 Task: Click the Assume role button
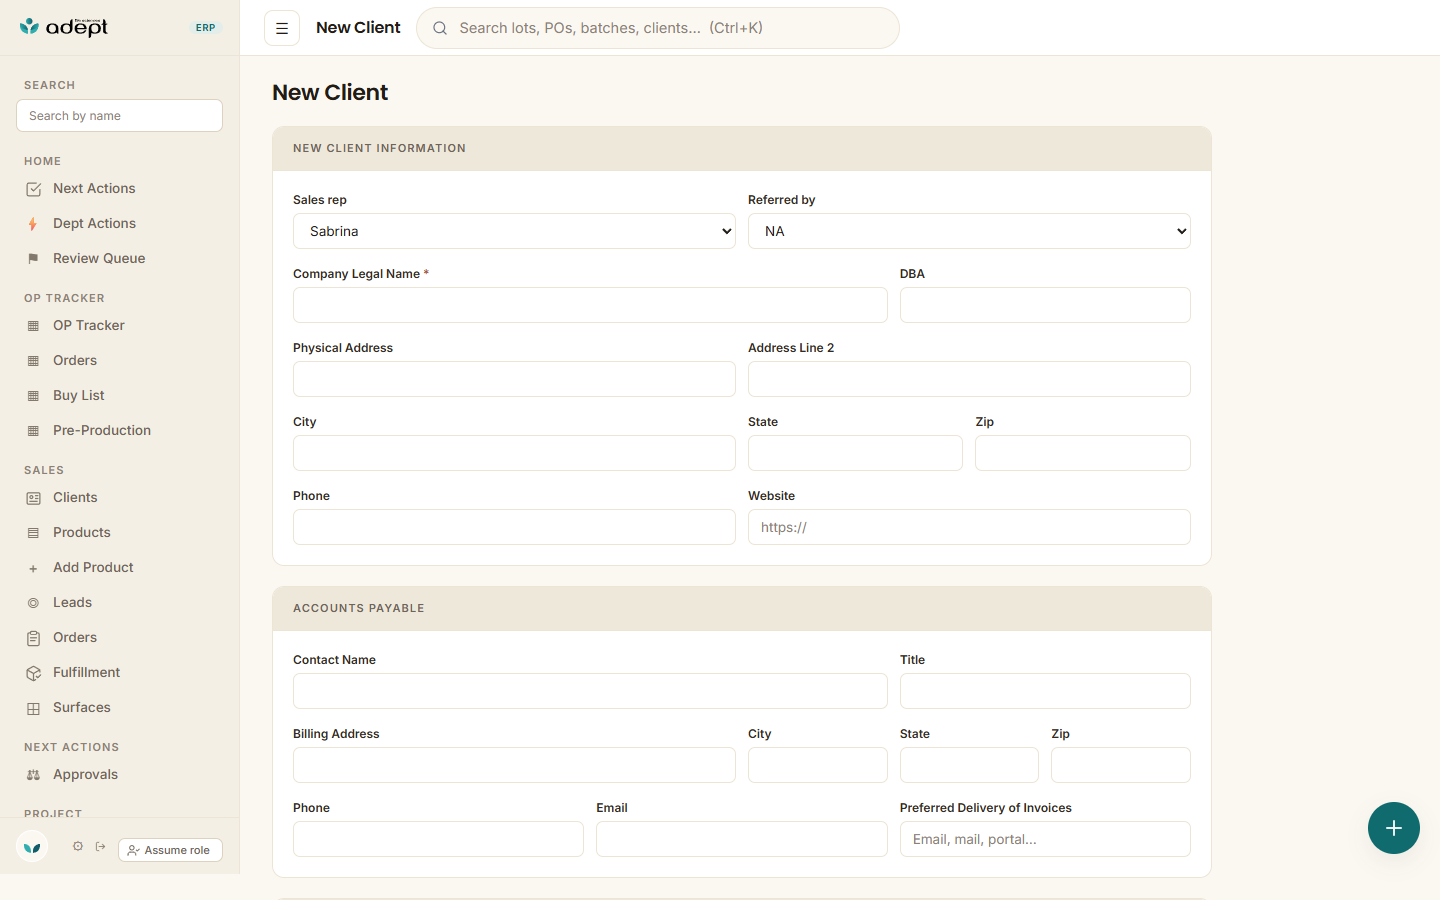pyautogui.click(x=170, y=850)
